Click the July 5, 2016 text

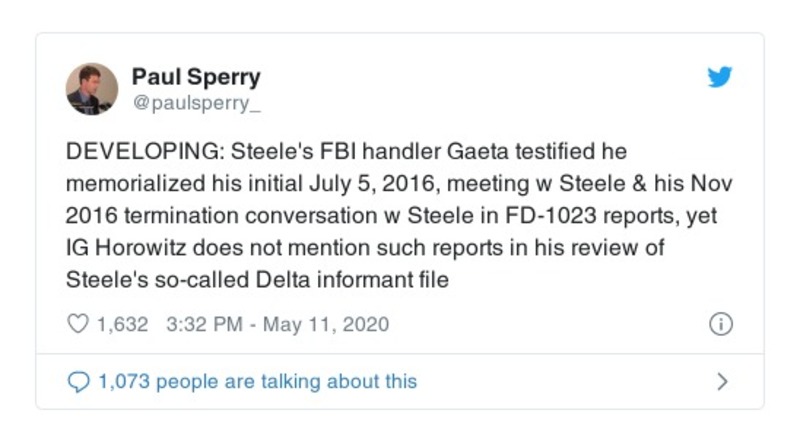[351, 184]
